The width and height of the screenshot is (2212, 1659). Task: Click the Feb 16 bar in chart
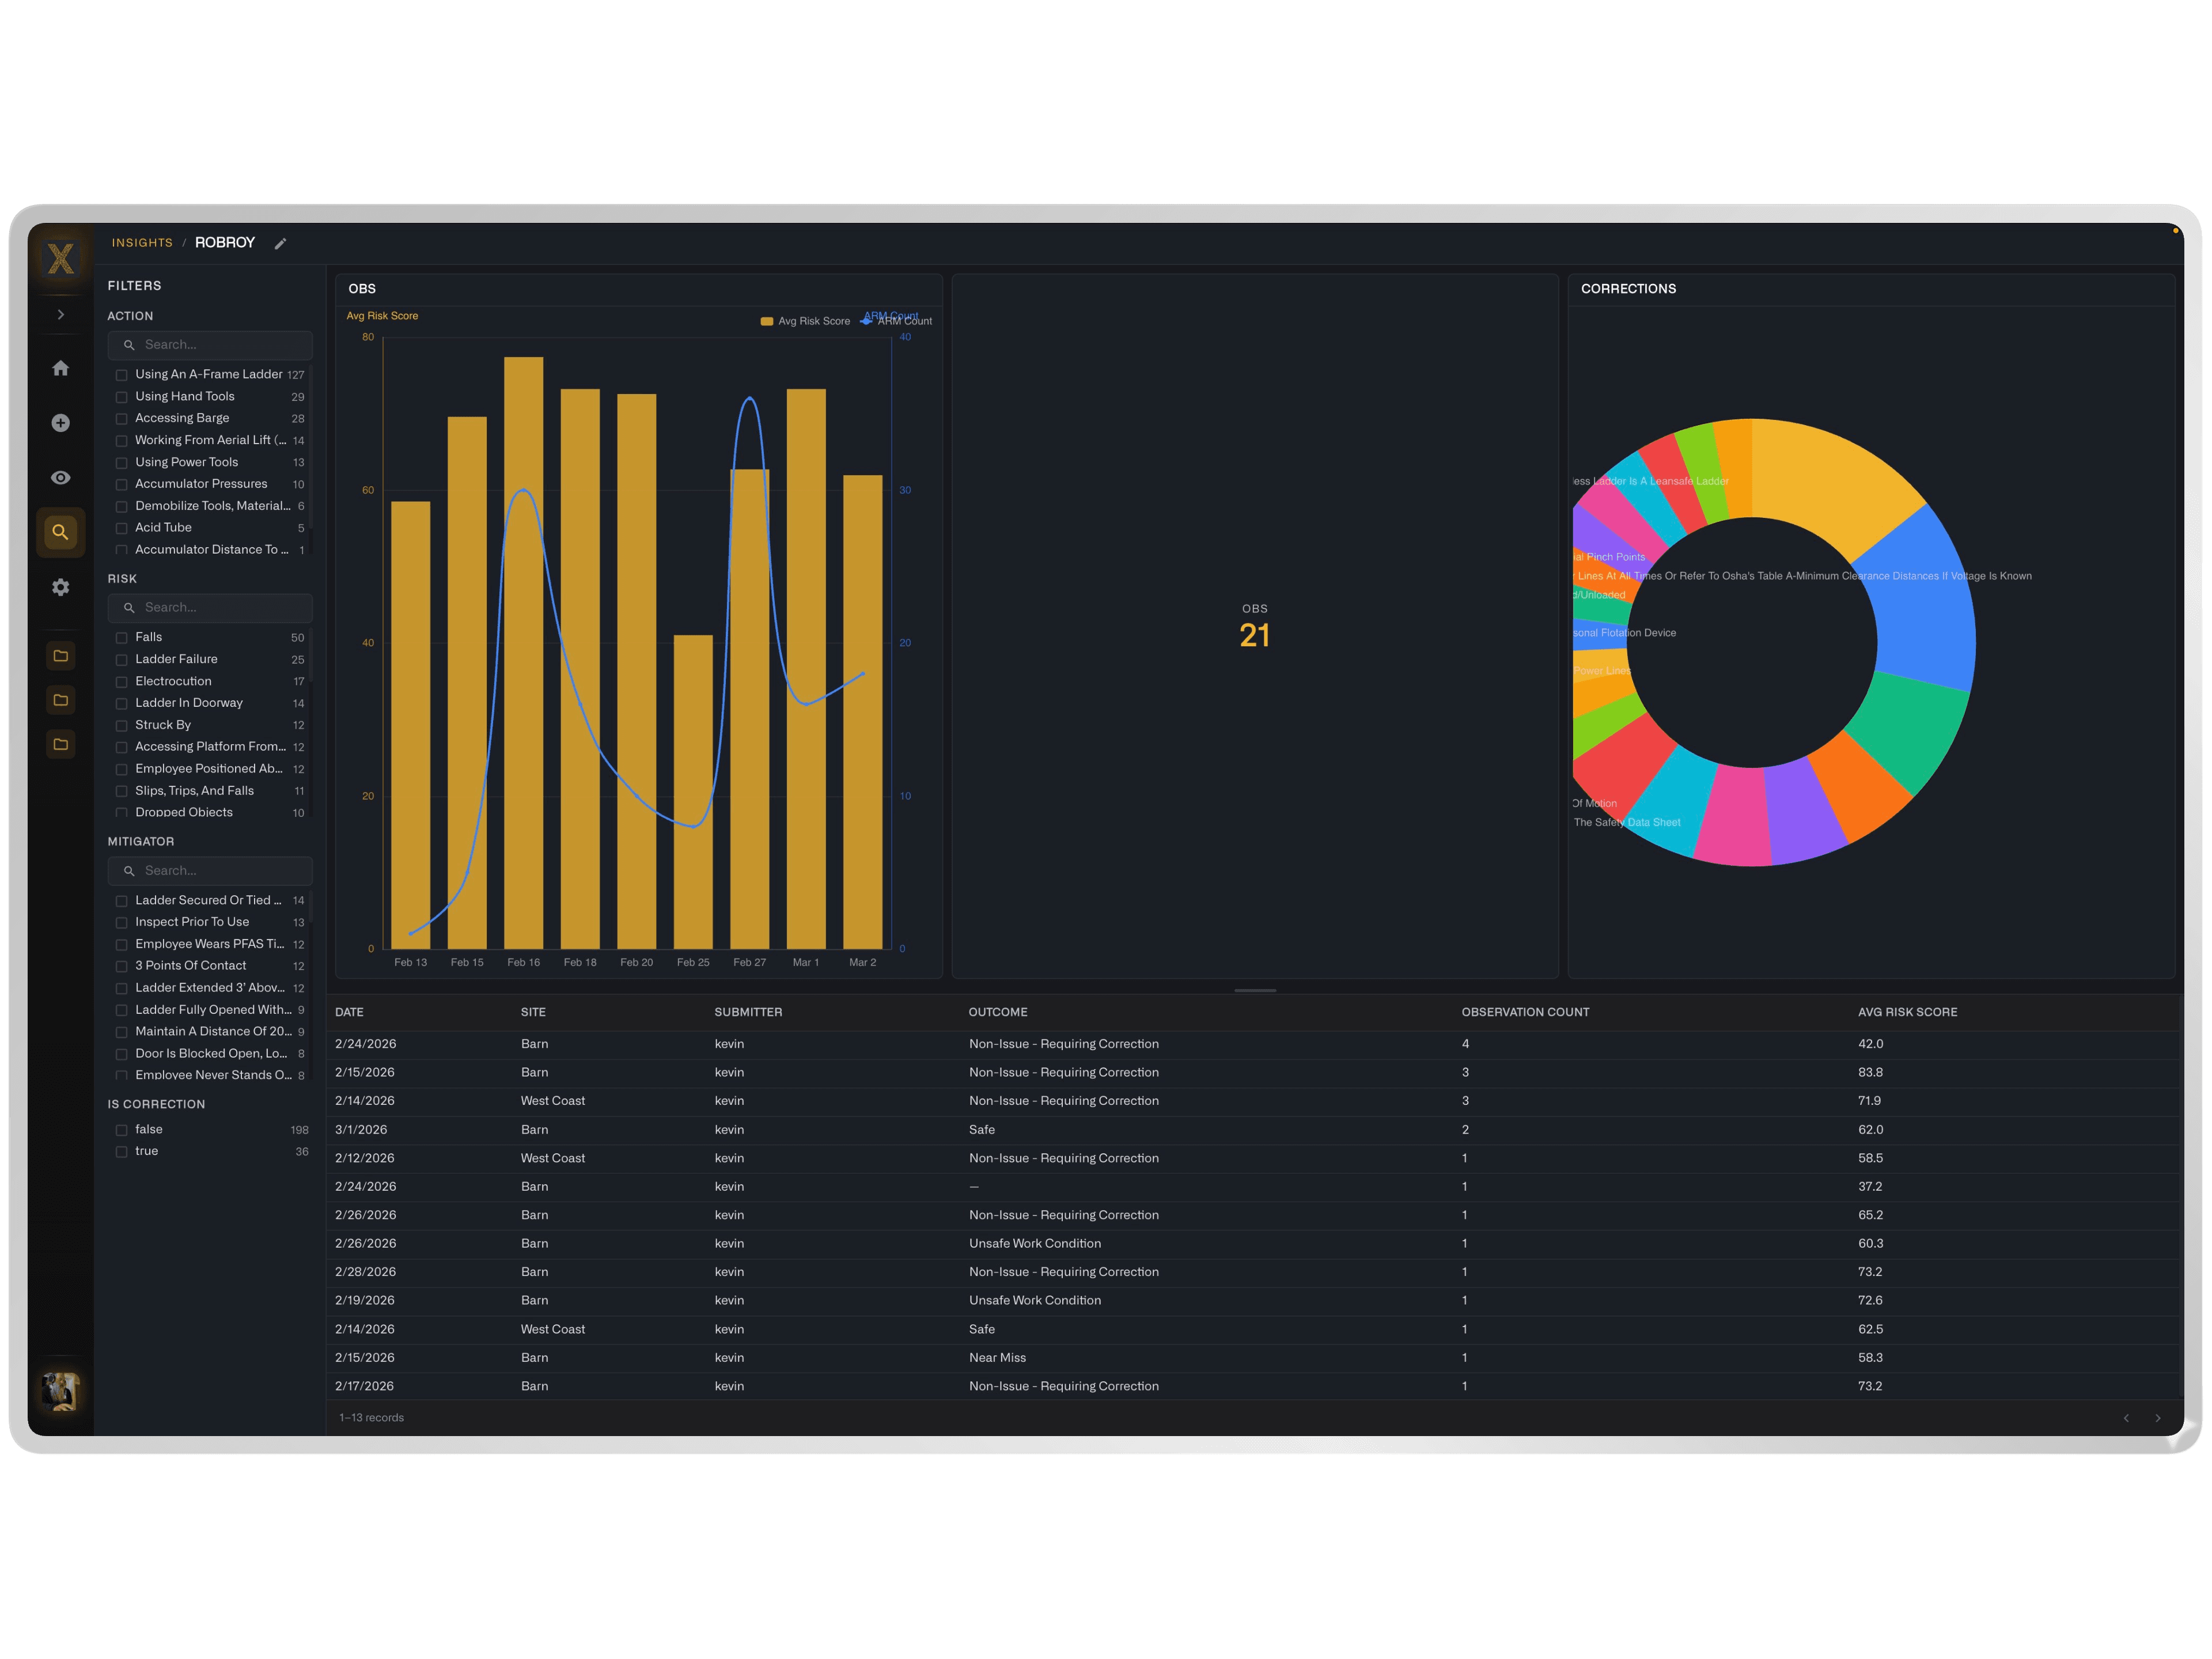524,653
